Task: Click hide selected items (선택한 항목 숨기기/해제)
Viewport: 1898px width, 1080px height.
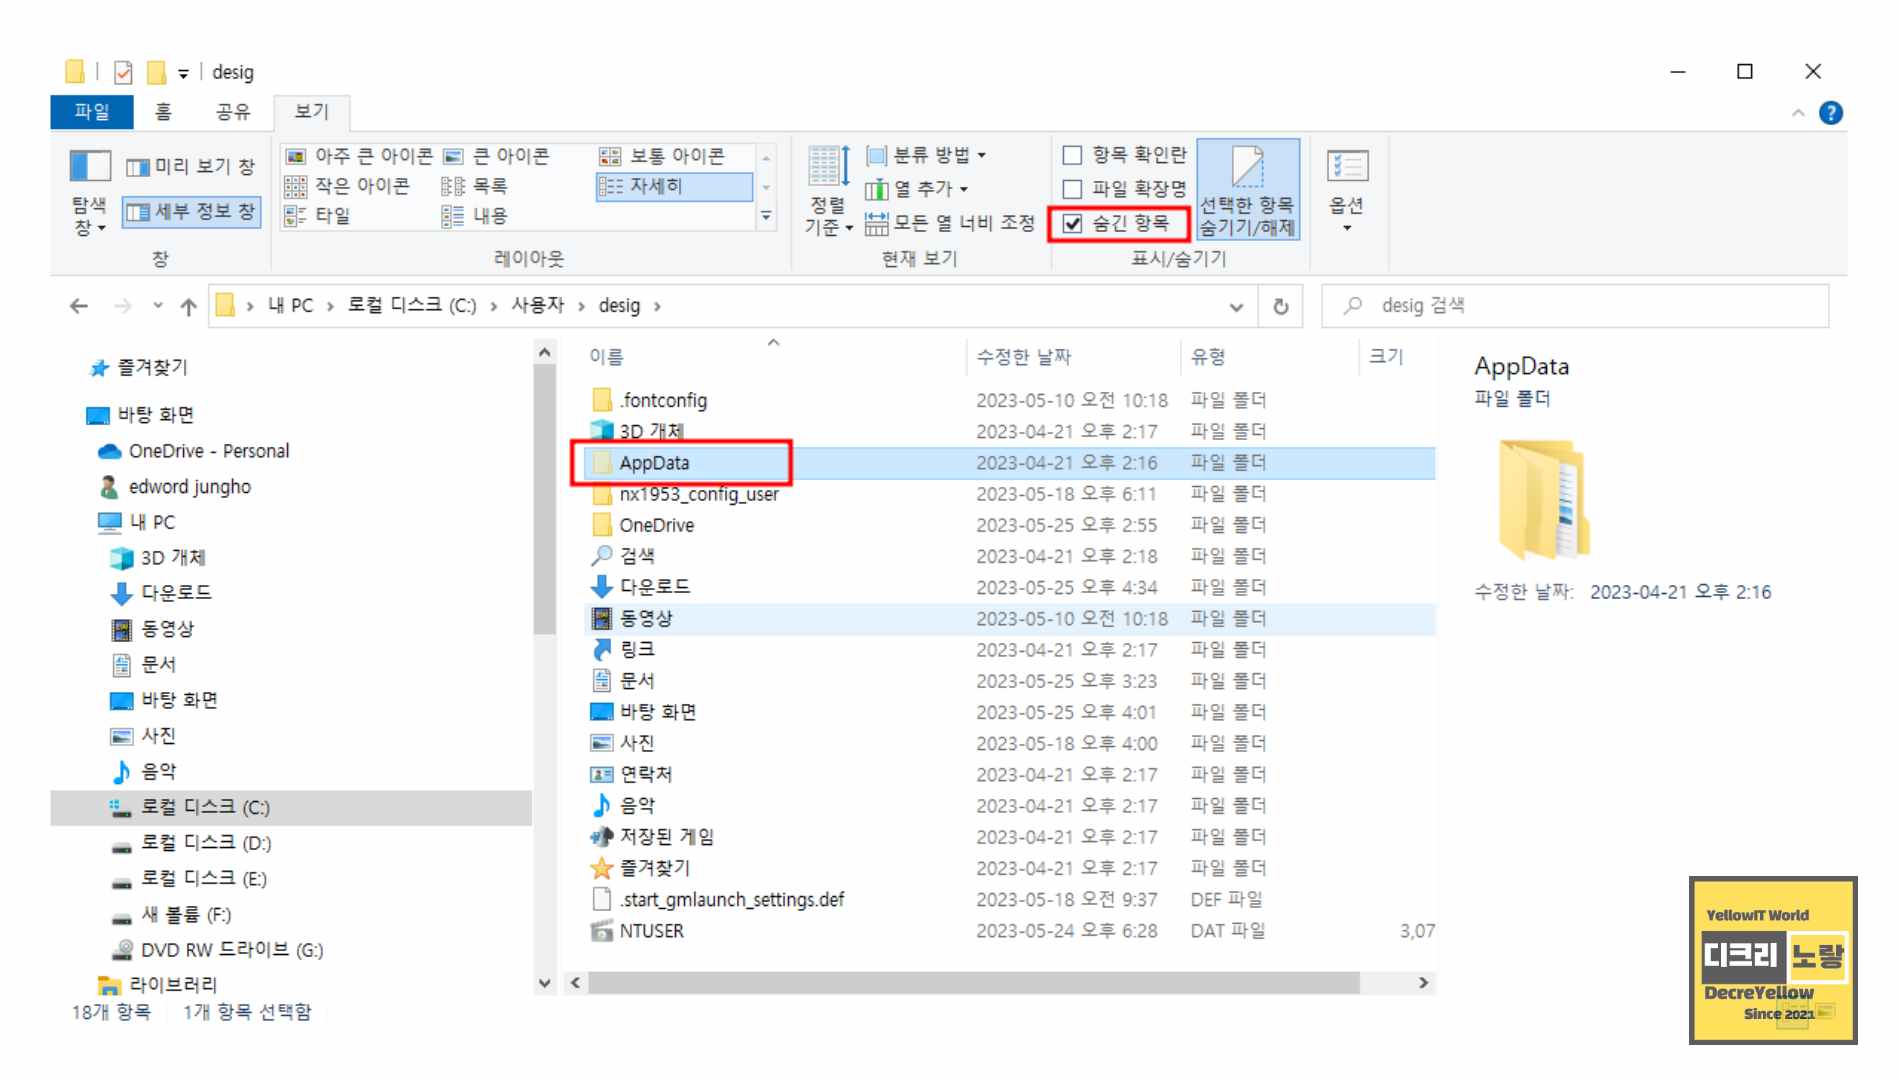Action: pos(1248,192)
